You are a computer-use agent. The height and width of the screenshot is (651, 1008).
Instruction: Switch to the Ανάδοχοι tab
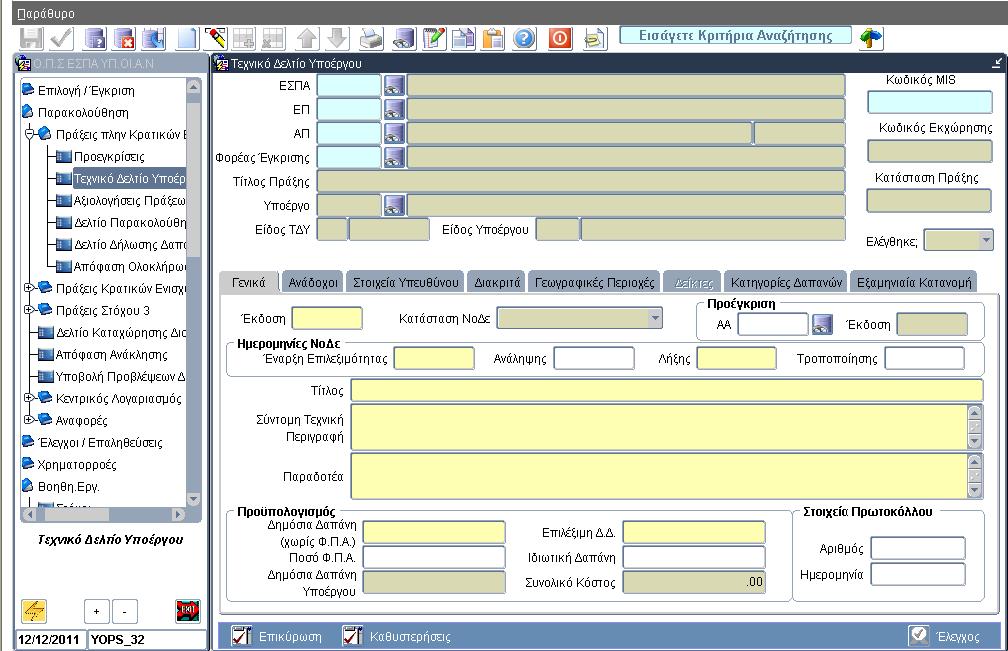click(313, 282)
